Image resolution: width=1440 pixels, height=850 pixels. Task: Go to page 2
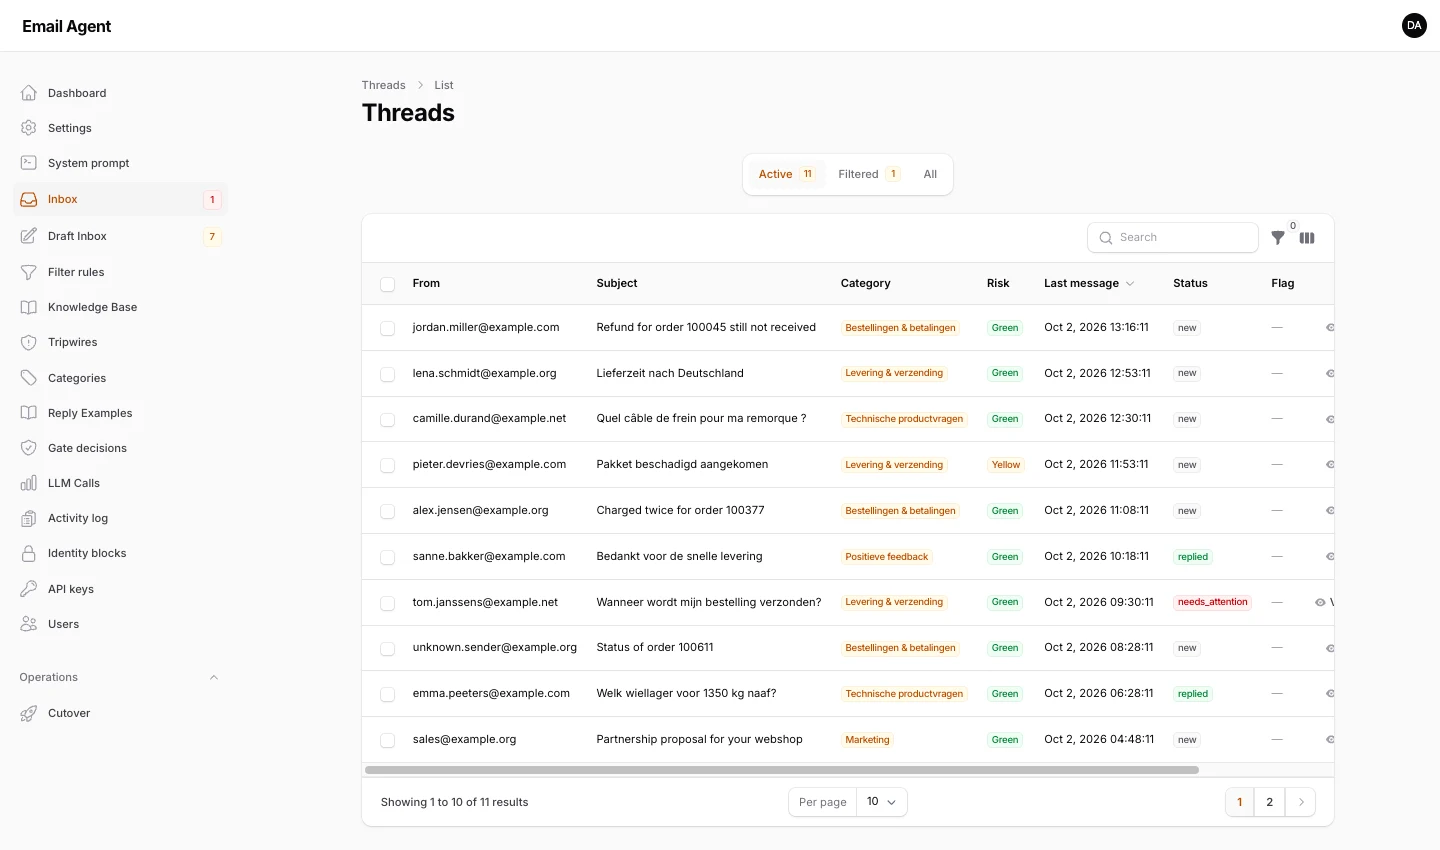(x=1270, y=802)
